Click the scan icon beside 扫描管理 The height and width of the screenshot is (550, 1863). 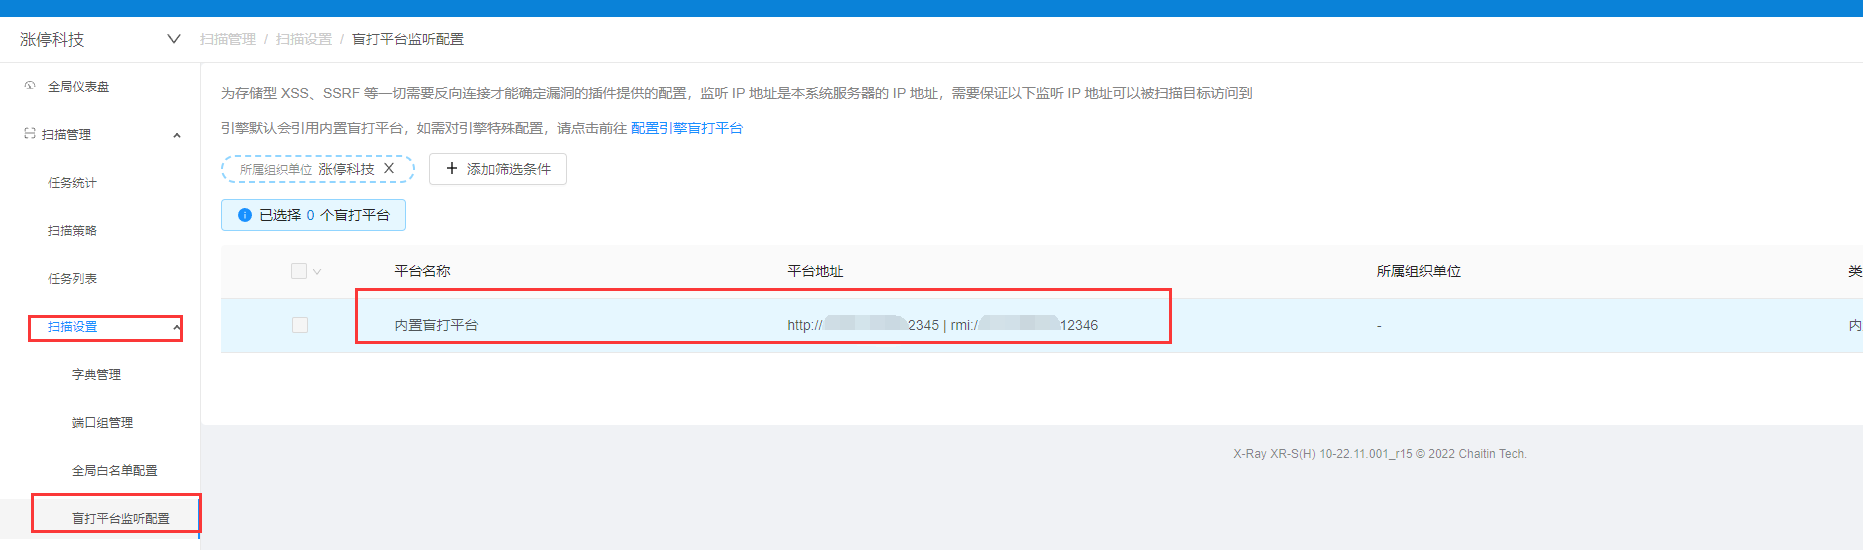coord(30,134)
